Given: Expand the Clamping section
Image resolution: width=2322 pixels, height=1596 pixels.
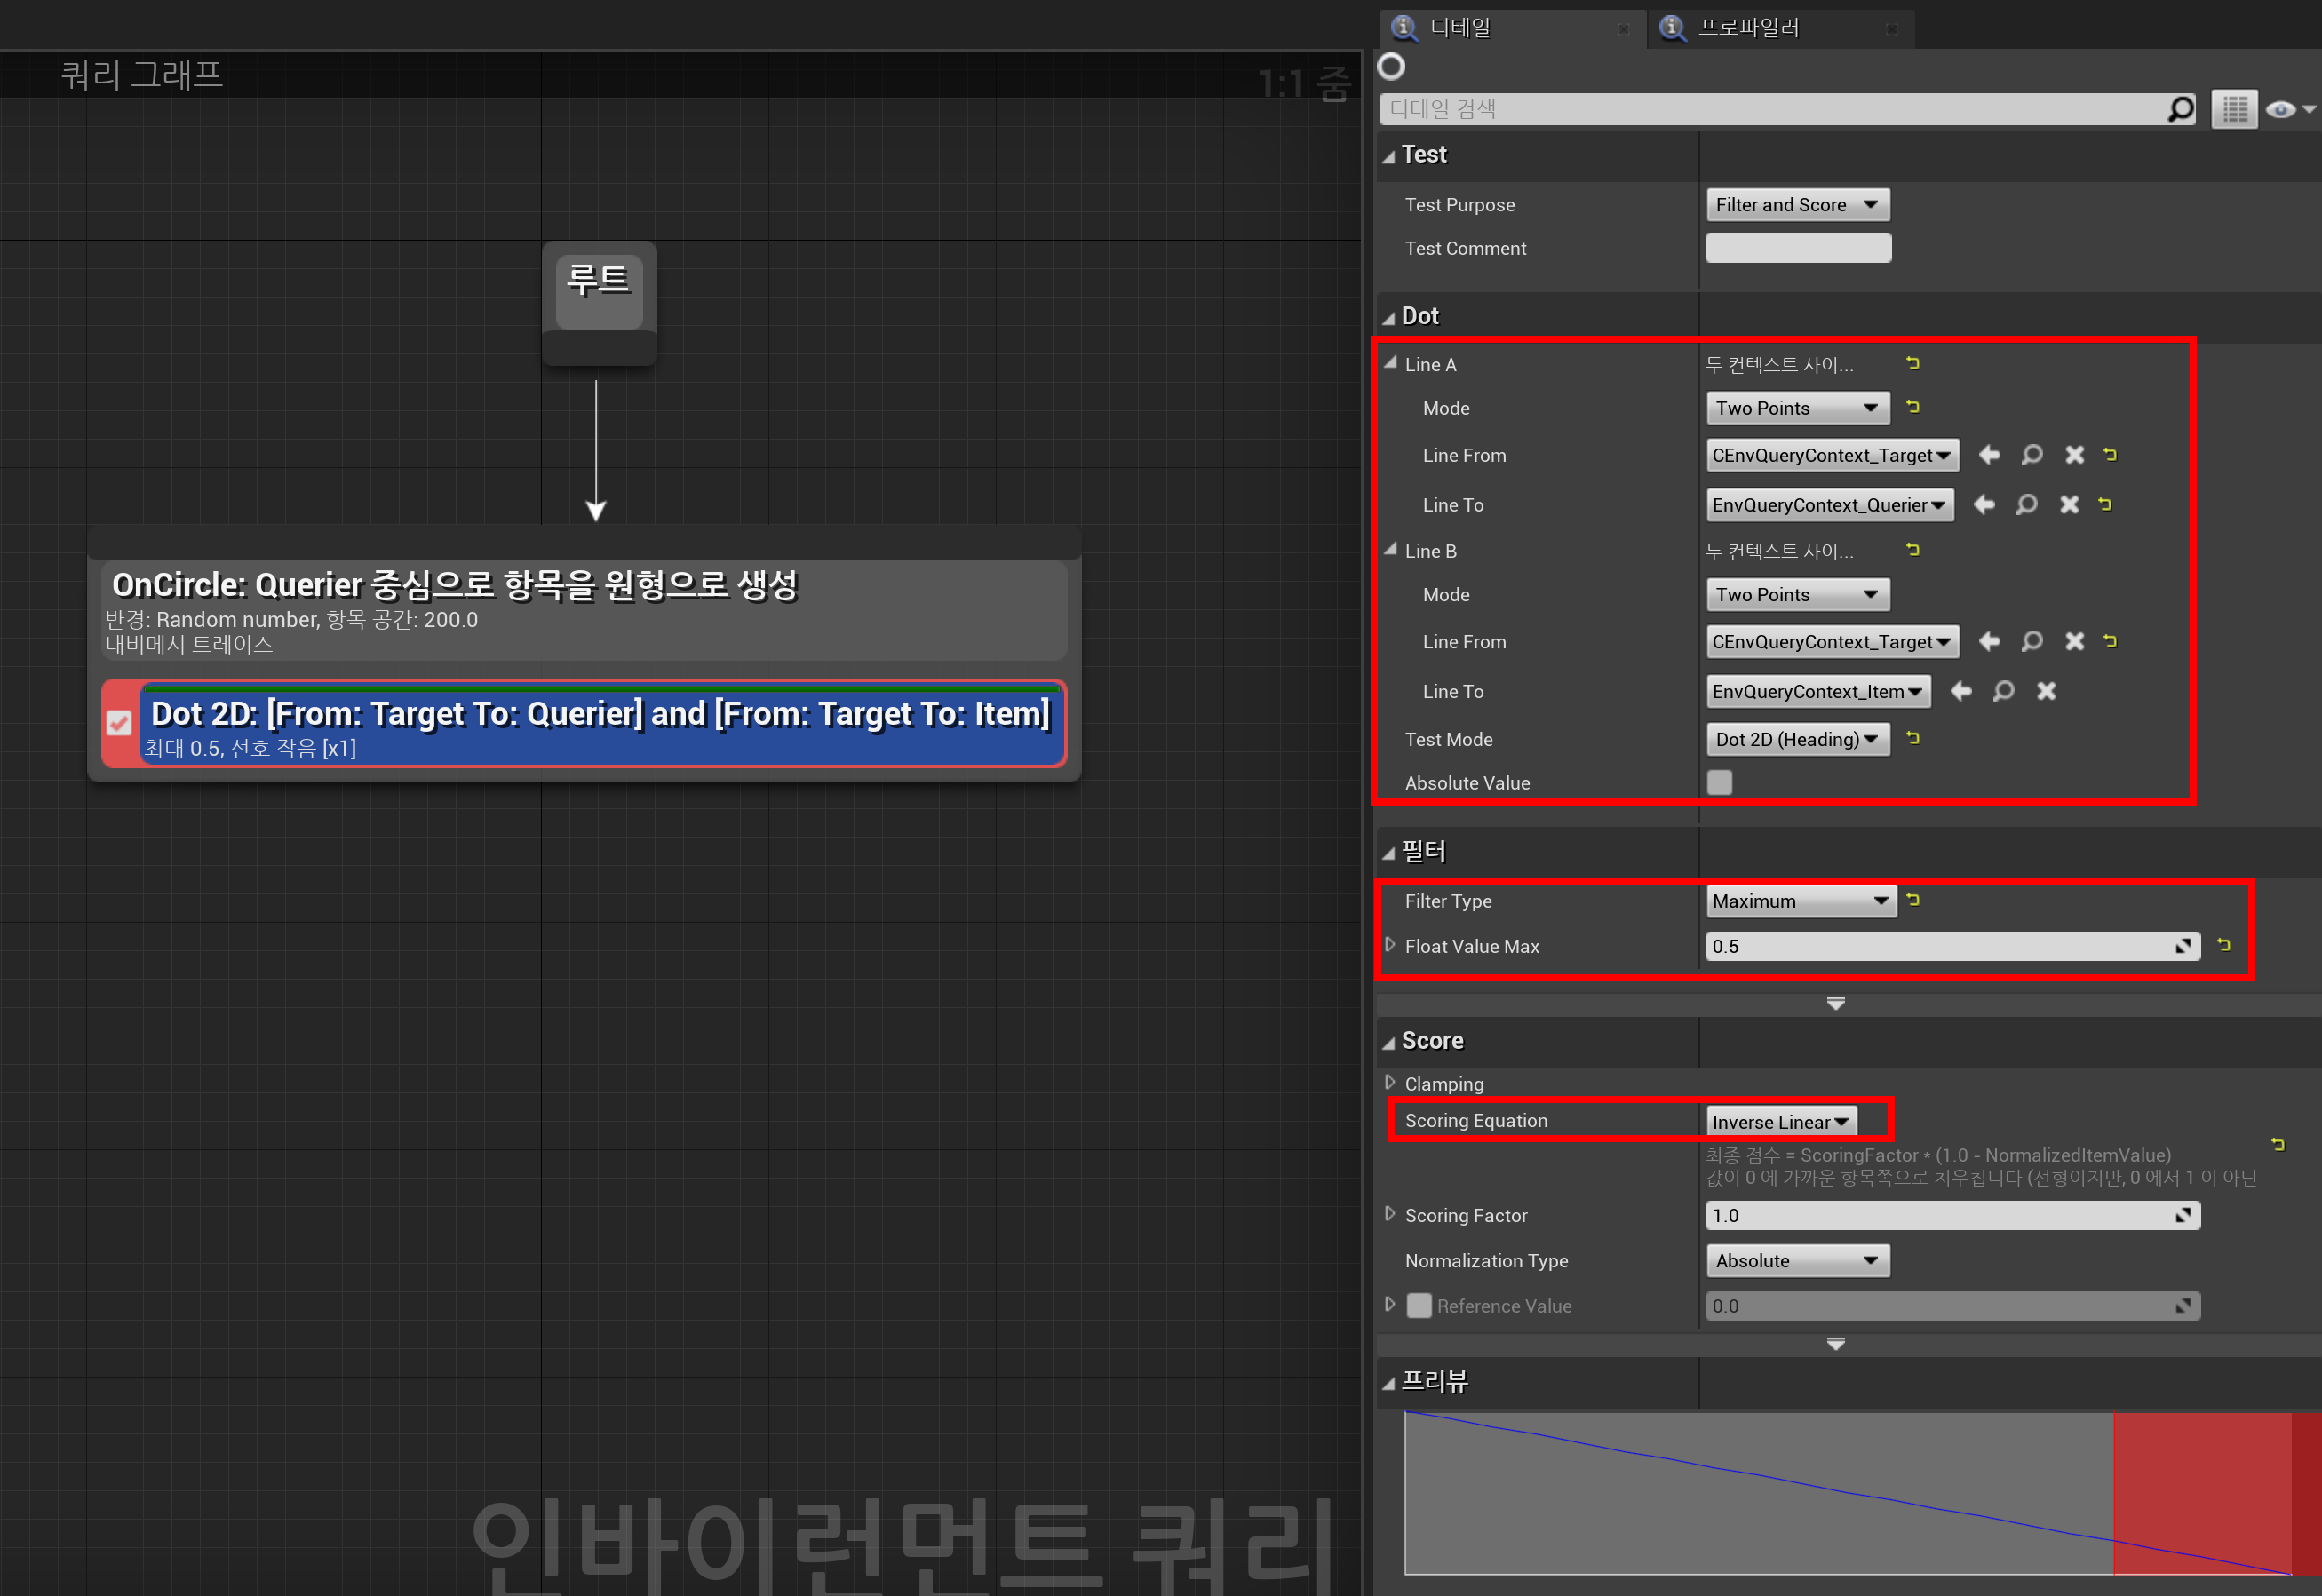Looking at the screenshot, I should 1390,1083.
